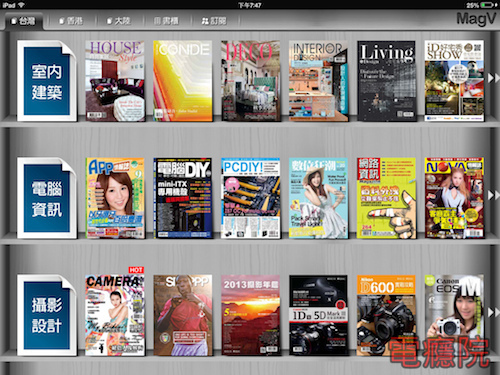Tap the clock in the status bar
The height and width of the screenshot is (375, 500).
pyautogui.click(x=250, y=5)
